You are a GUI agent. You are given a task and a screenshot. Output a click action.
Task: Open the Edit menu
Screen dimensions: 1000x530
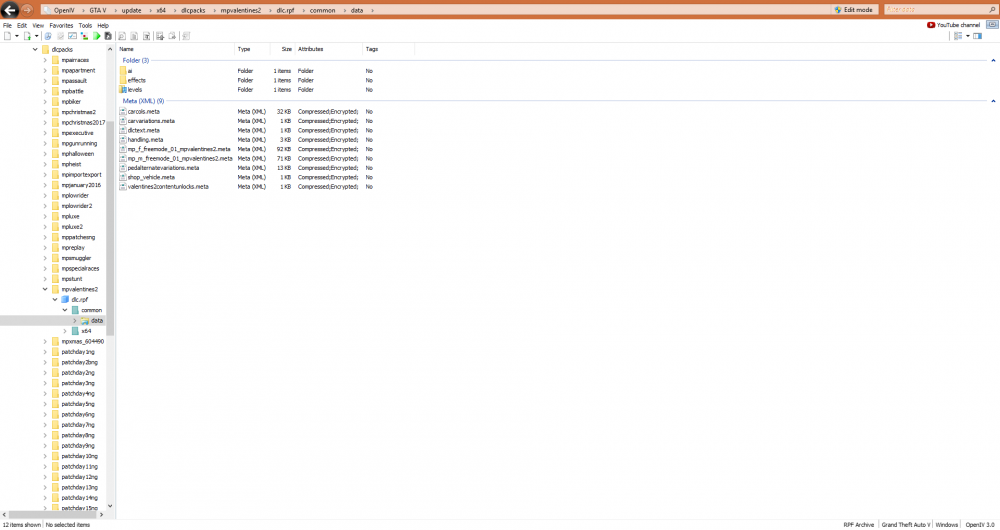(x=22, y=26)
